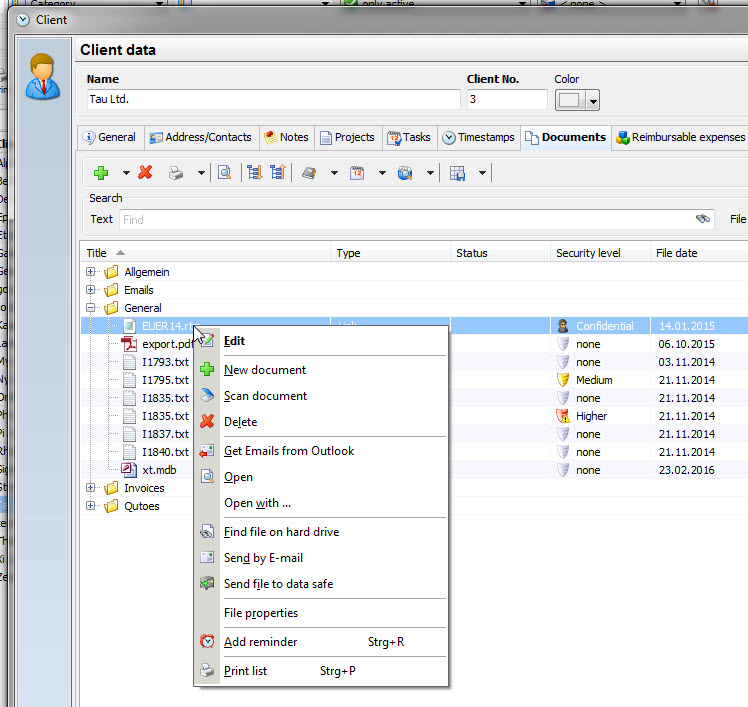Click the PDF icon beside export.pdf
Screen dimensions: 748x707
129,344
